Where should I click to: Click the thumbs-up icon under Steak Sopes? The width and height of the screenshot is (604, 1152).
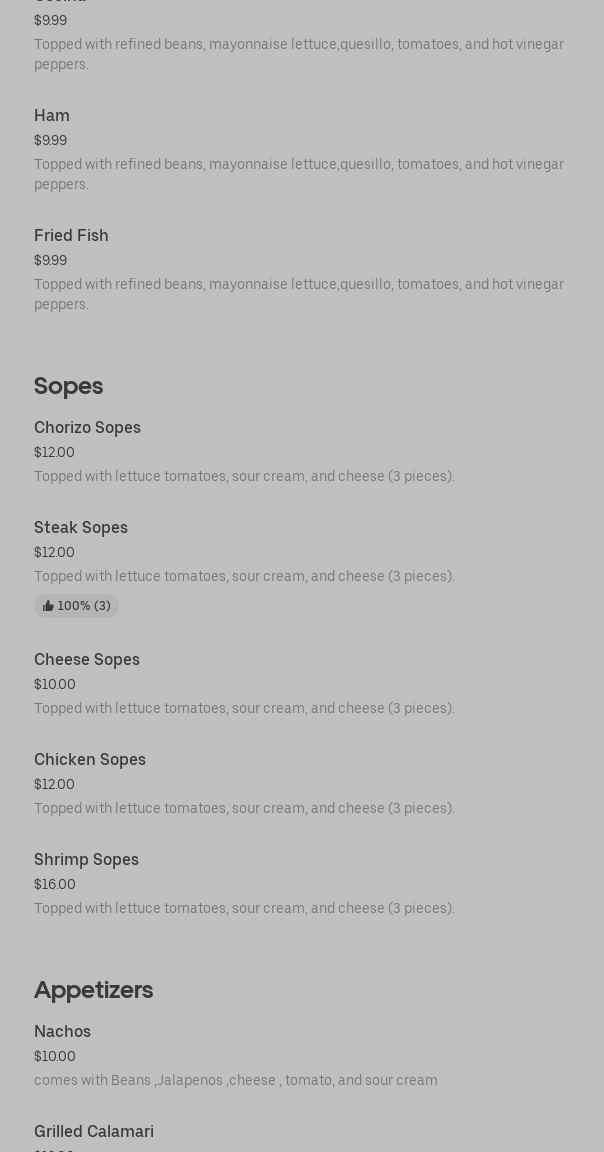(x=48, y=606)
